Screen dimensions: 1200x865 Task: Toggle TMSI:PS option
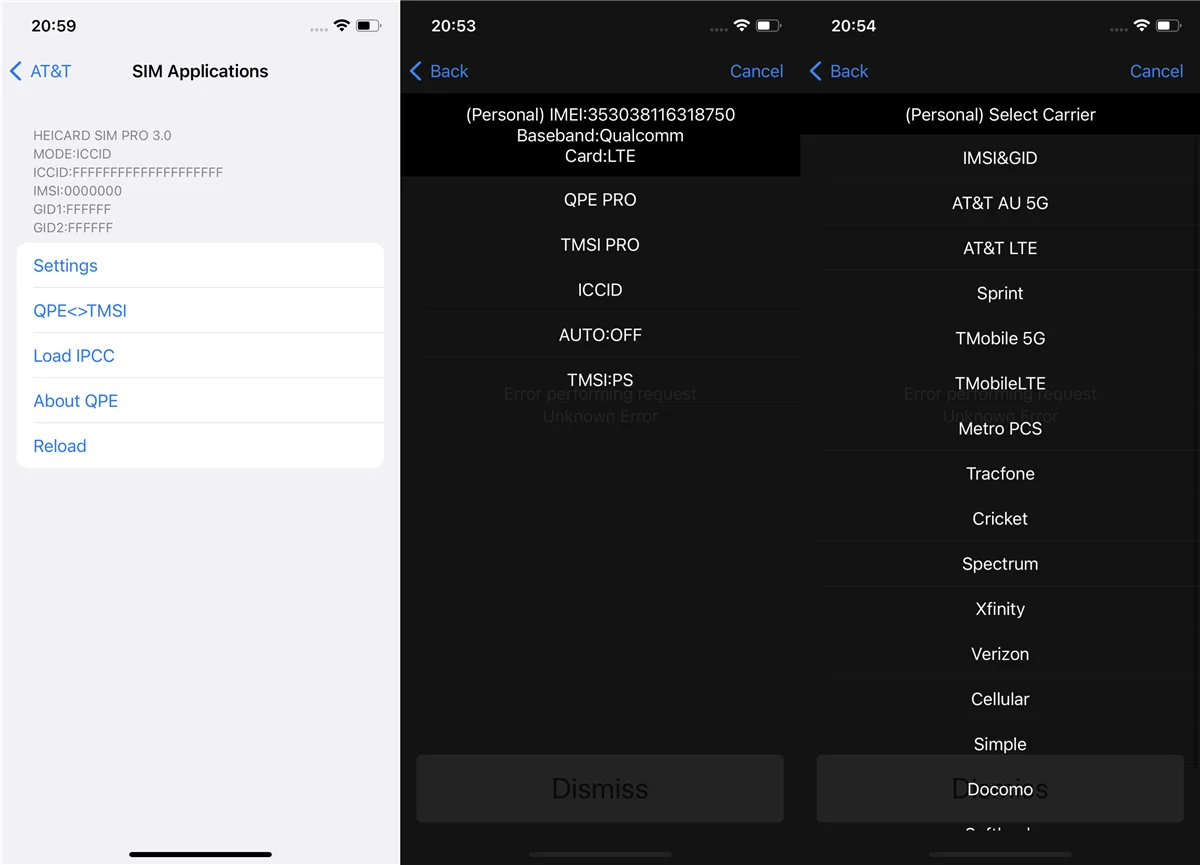600,380
